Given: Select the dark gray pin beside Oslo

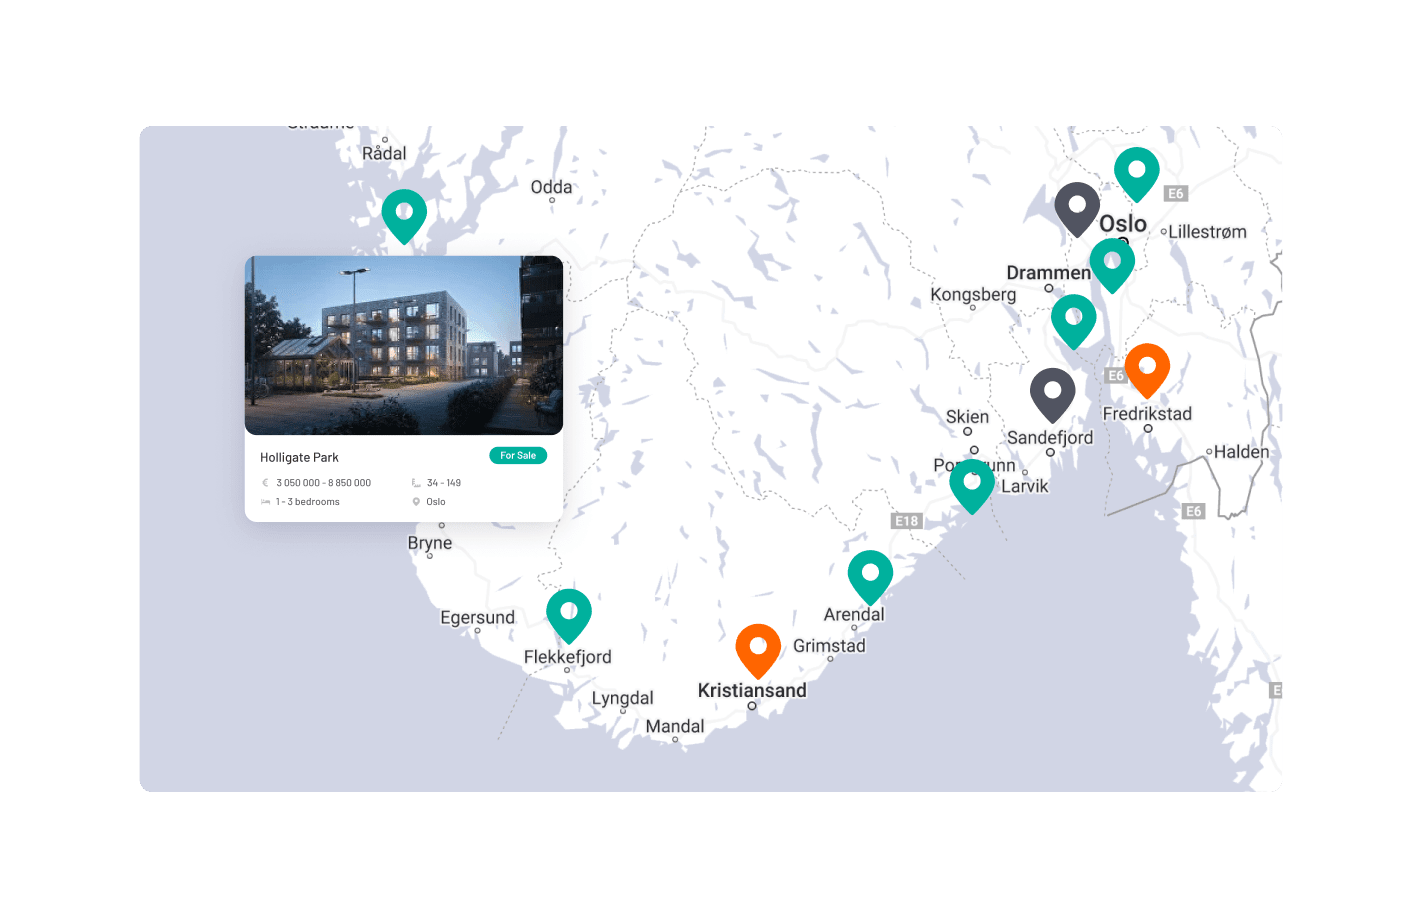Looking at the screenshot, I should [x=1077, y=207].
